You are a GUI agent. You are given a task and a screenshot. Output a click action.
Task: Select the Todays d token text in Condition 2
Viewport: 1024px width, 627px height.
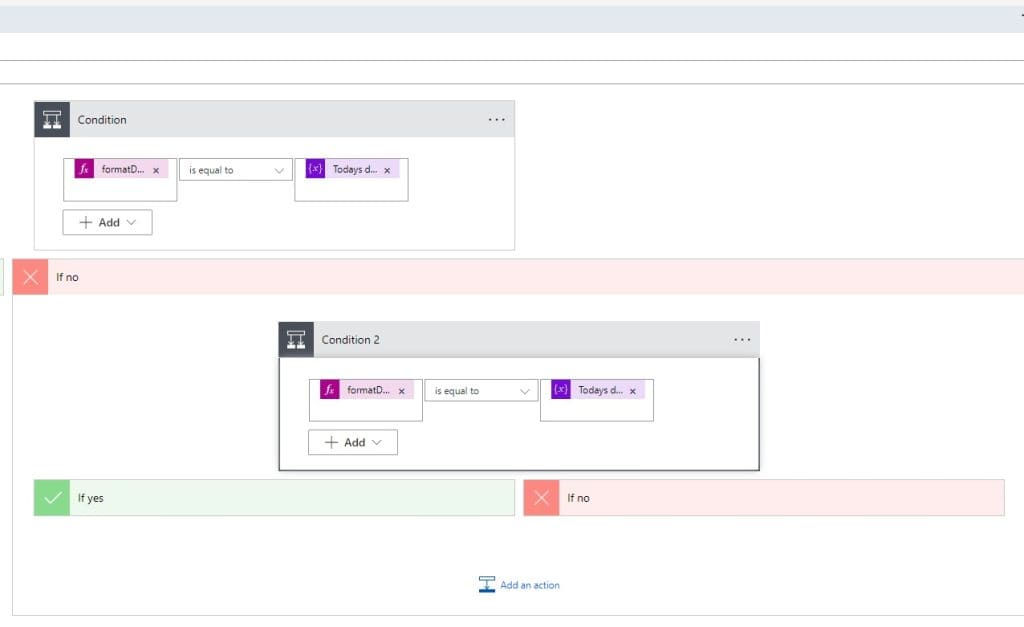[x=600, y=390]
